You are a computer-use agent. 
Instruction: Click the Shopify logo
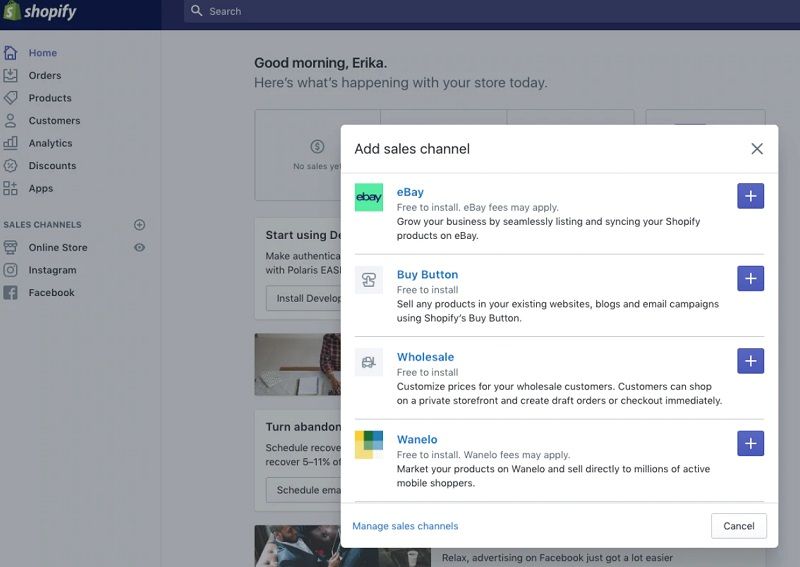[40, 11]
